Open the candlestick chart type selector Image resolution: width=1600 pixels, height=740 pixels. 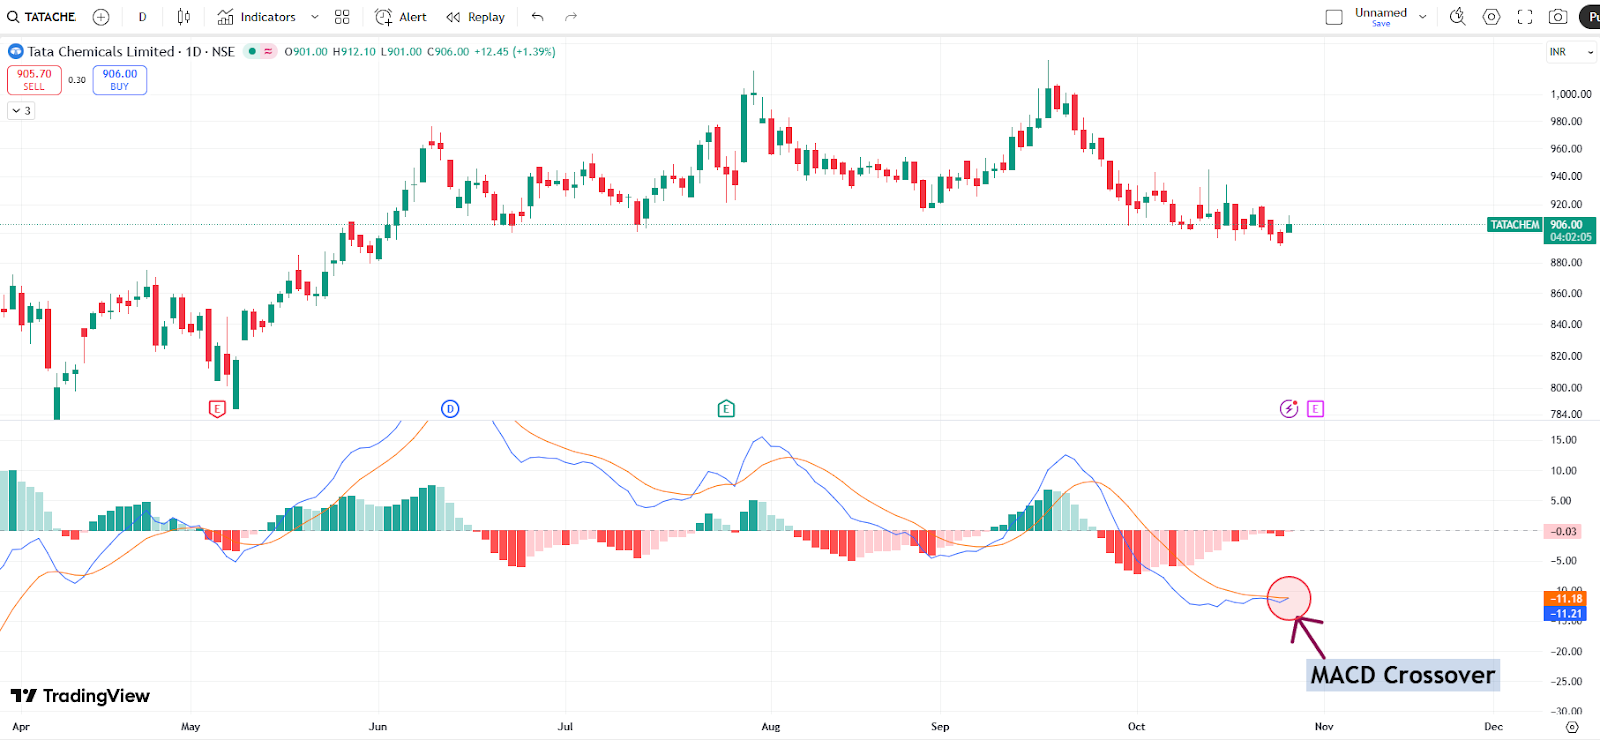pyautogui.click(x=183, y=17)
